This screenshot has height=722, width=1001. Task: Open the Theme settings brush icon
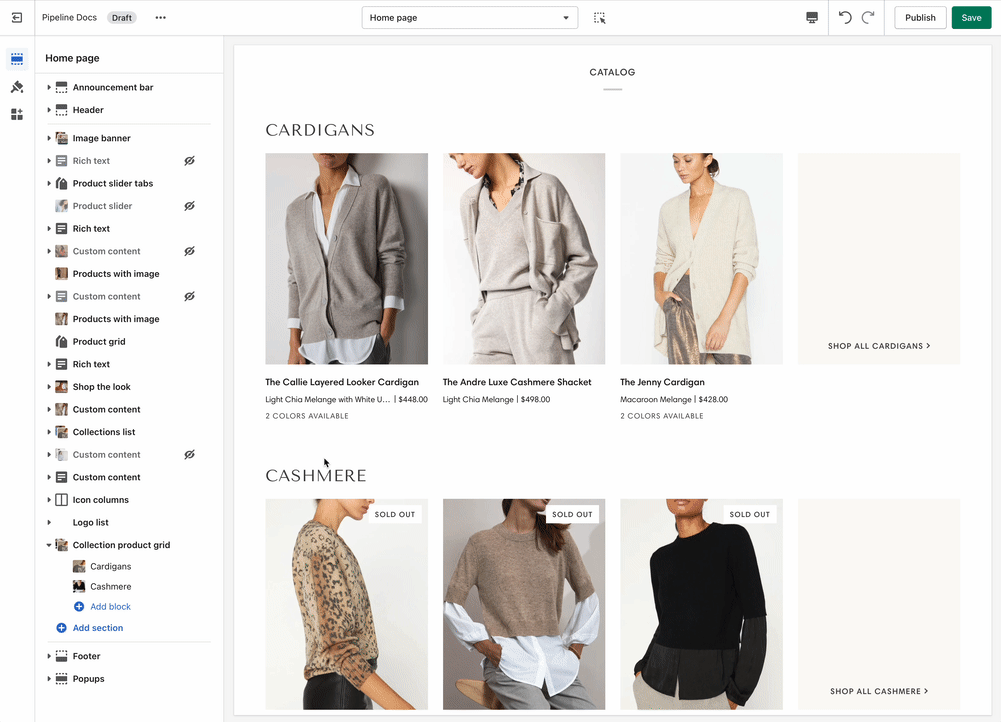coord(17,87)
